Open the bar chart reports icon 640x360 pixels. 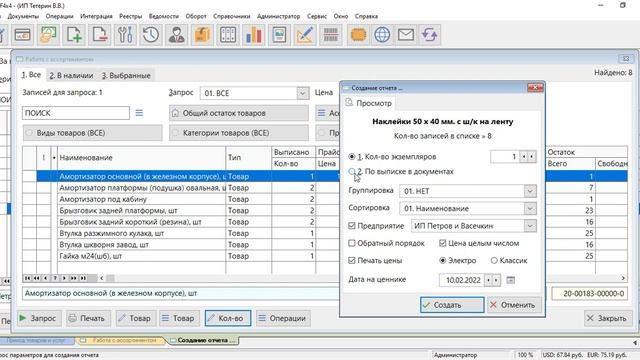coord(253,35)
